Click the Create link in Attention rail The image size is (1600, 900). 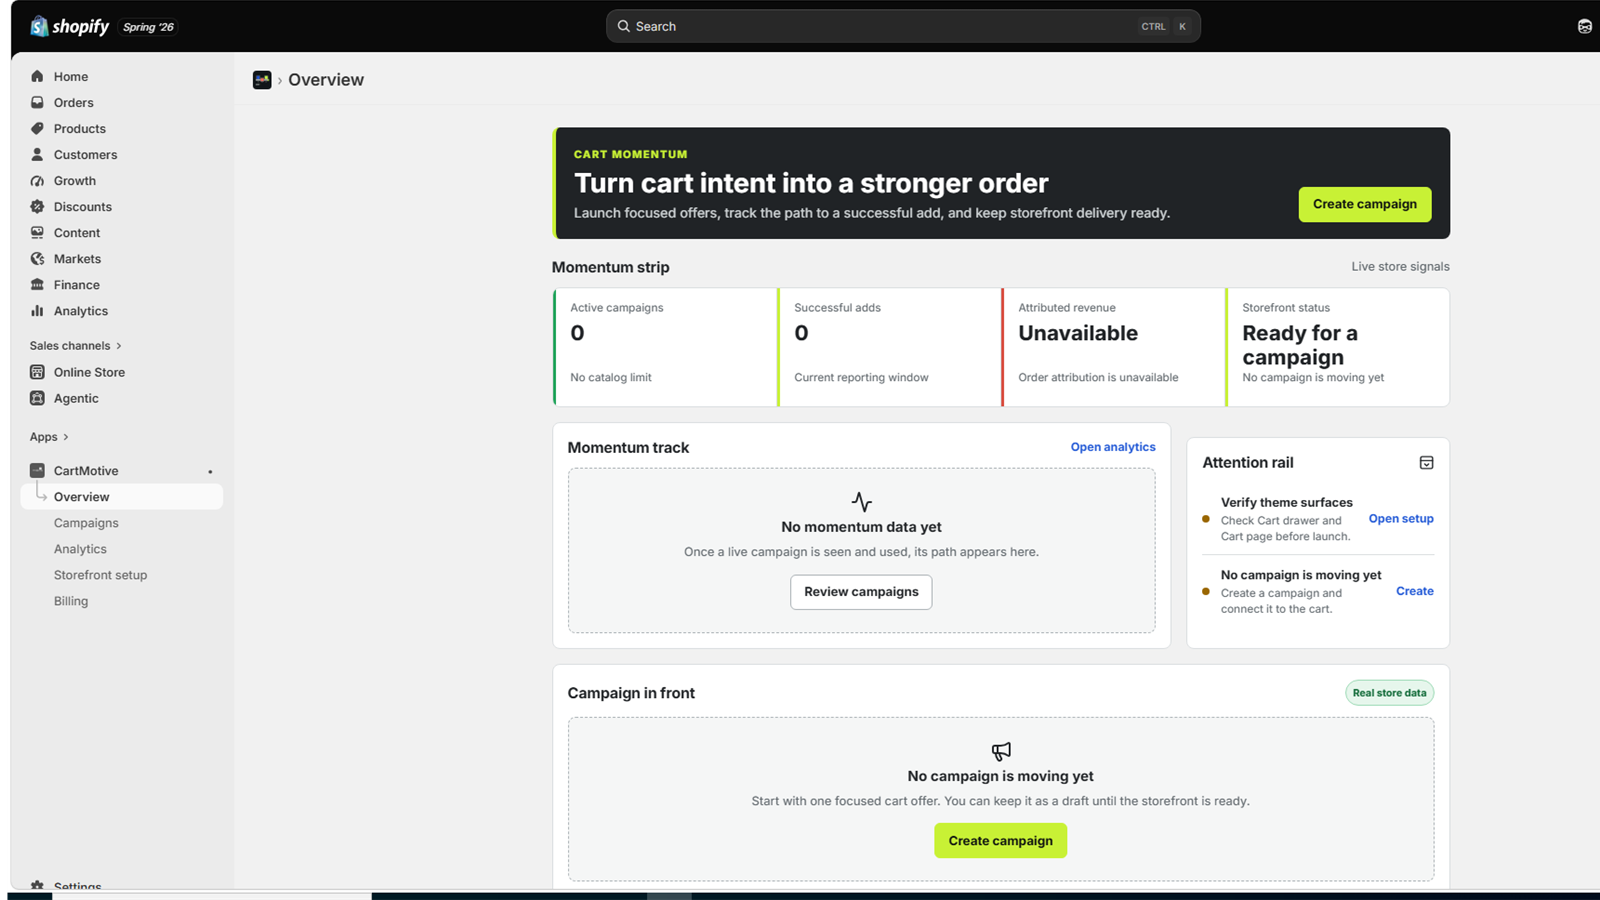point(1415,591)
